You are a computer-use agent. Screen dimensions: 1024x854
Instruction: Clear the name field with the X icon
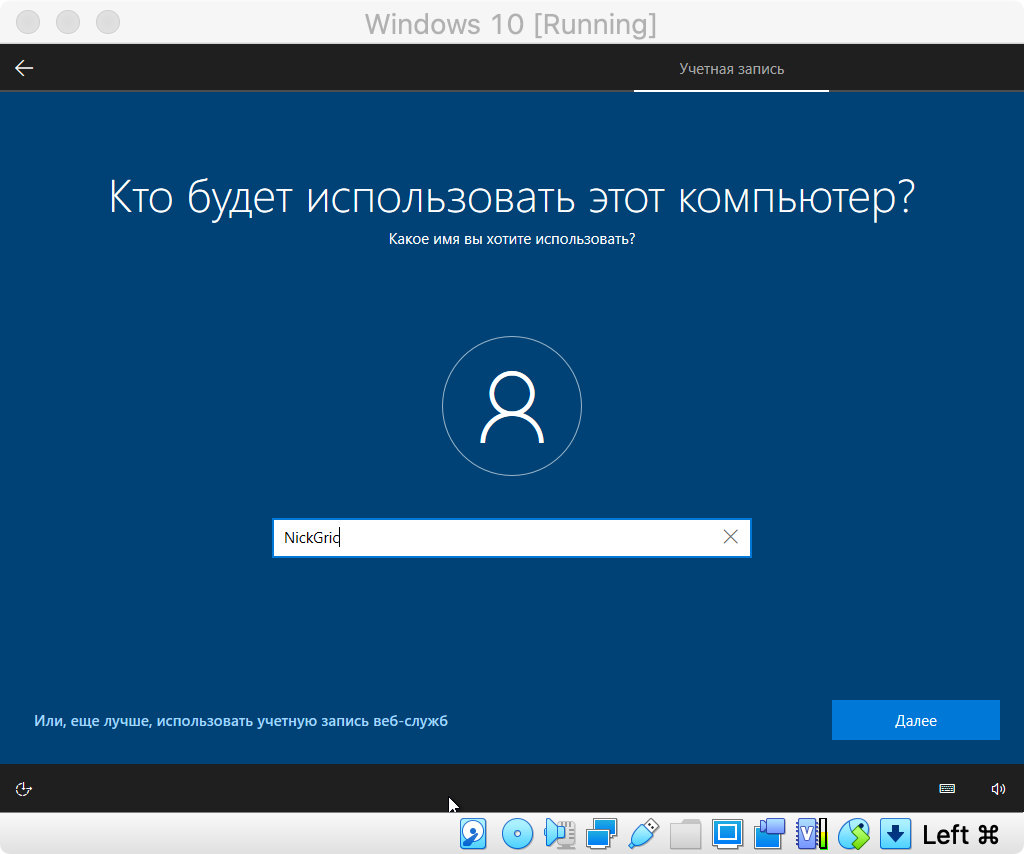(730, 537)
